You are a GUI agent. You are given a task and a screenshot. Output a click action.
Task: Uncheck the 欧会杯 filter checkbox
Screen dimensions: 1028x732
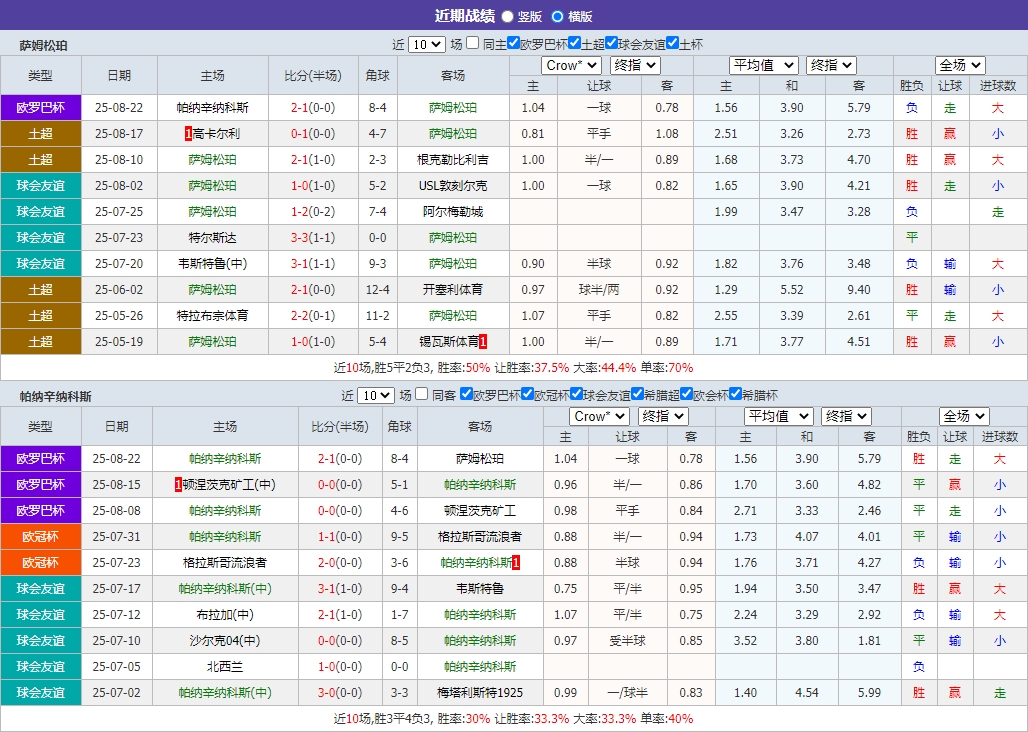(686, 393)
